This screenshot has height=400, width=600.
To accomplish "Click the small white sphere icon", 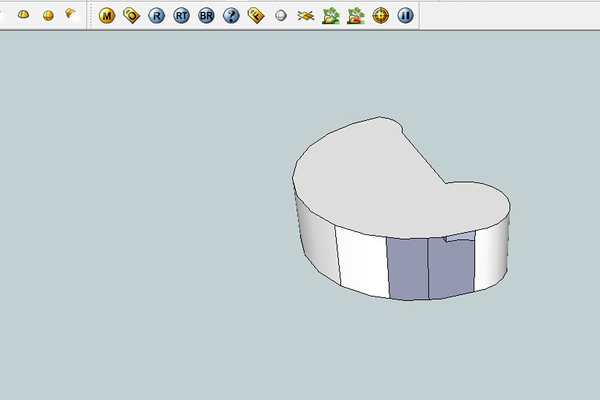I will coord(281,16).
